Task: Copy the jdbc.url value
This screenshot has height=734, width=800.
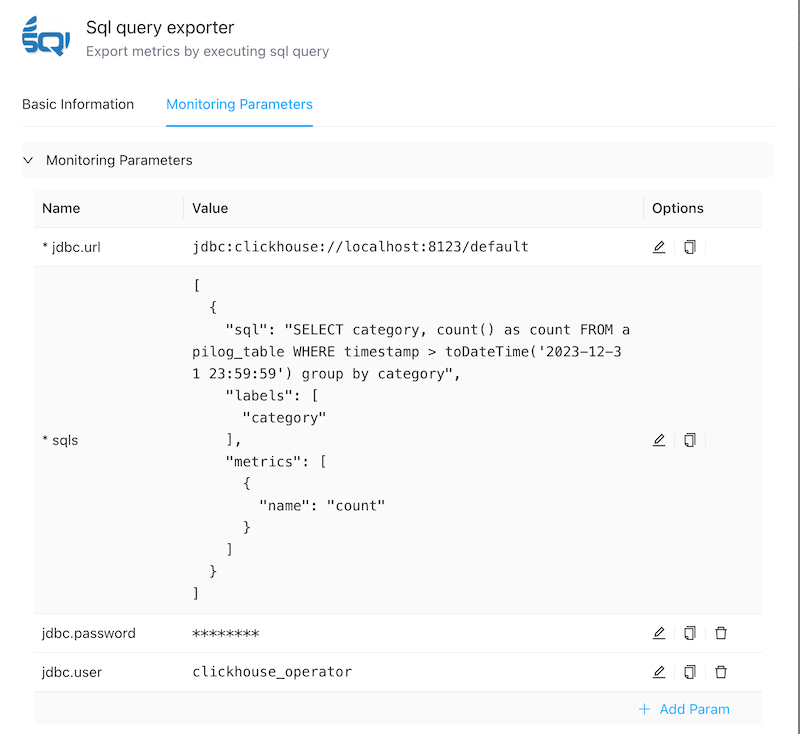Action: click(x=689, y=247)
